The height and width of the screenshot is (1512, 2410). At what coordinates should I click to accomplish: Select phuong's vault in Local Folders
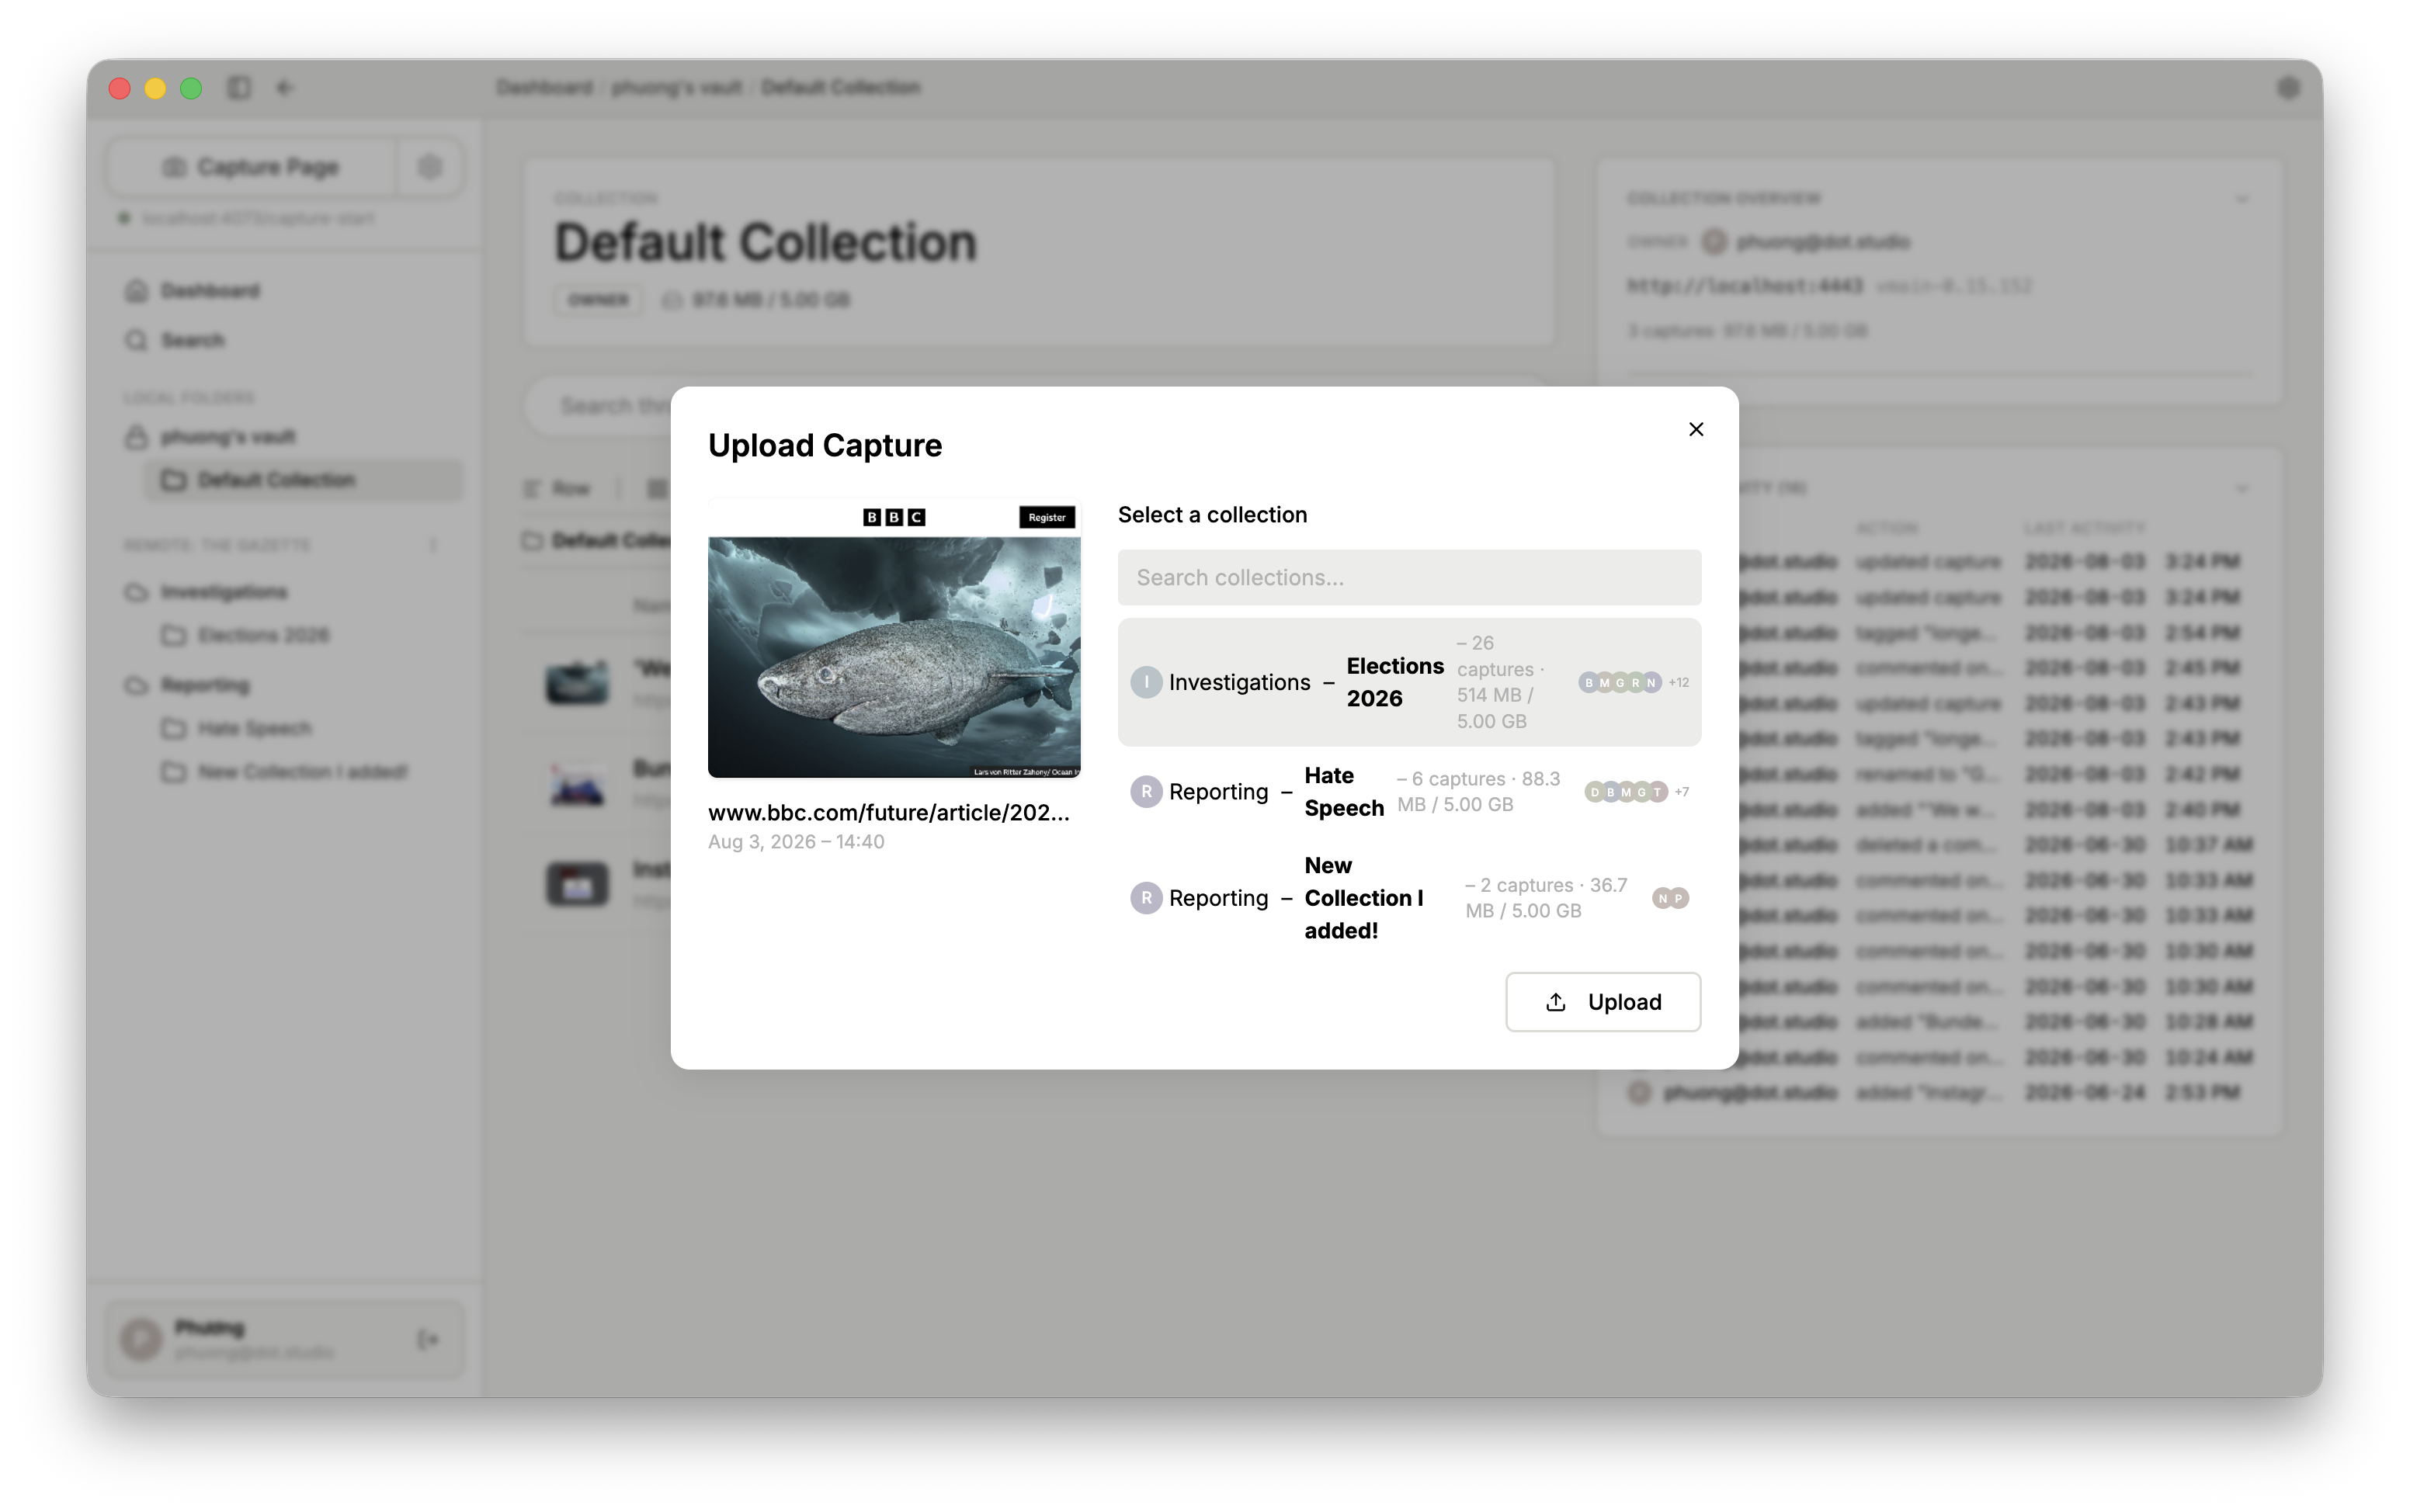point(228,437)
